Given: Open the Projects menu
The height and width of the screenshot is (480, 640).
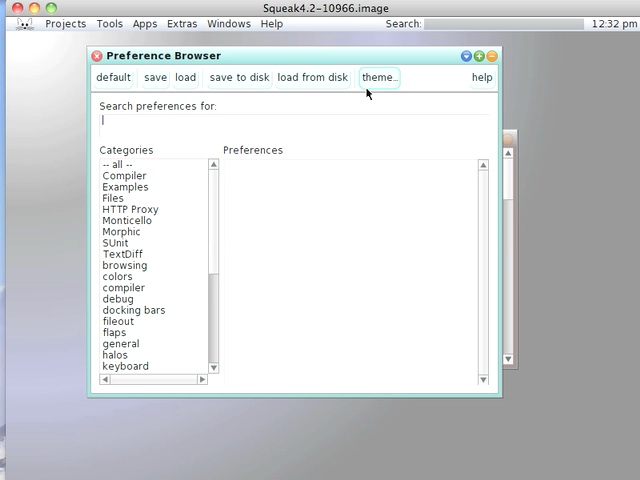Looking at the screenshot, I should 65,24.
